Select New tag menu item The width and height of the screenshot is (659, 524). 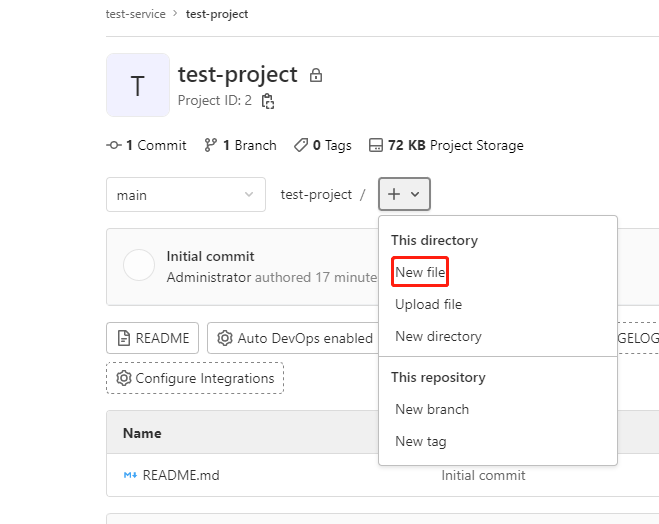[x=421, y=441]
